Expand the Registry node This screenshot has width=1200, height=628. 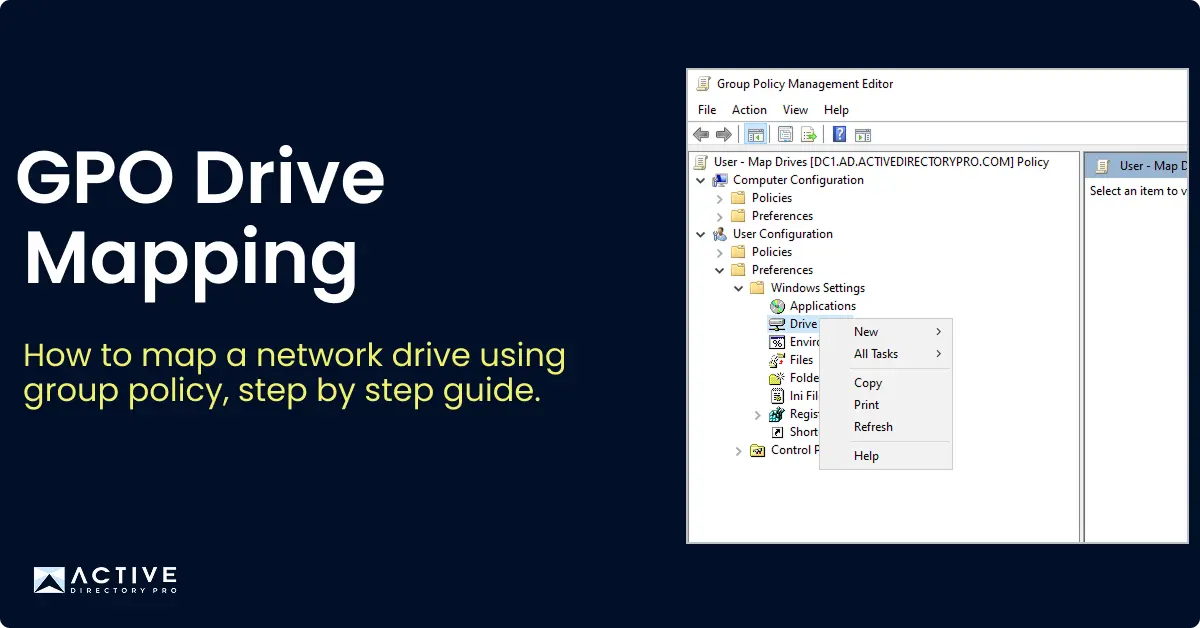pos(758,414)
